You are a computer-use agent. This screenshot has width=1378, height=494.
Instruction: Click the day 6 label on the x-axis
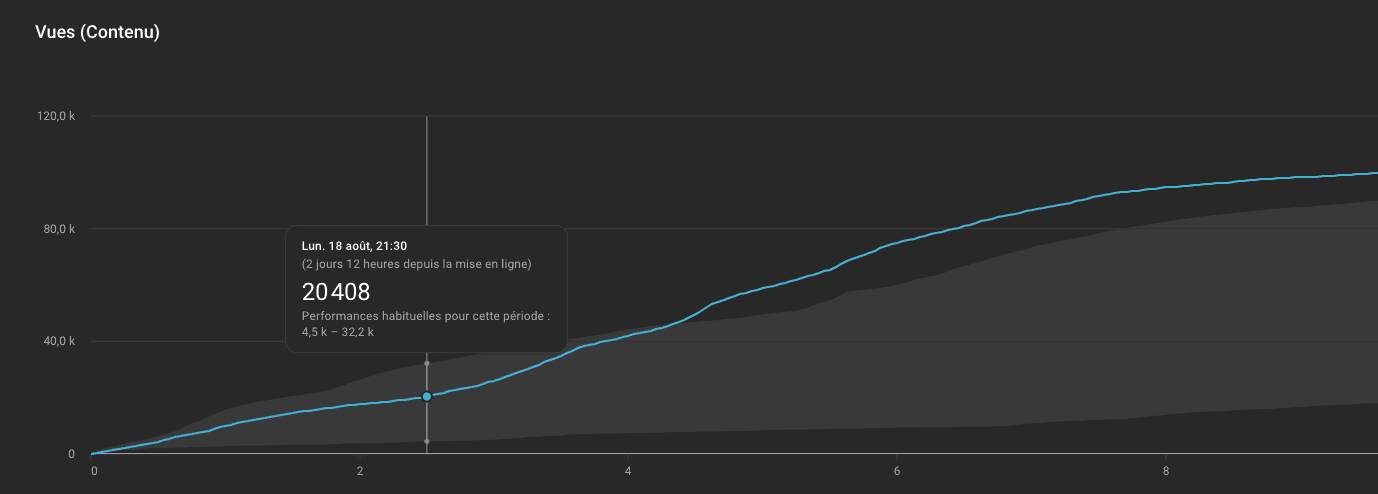tap(897, 471)
